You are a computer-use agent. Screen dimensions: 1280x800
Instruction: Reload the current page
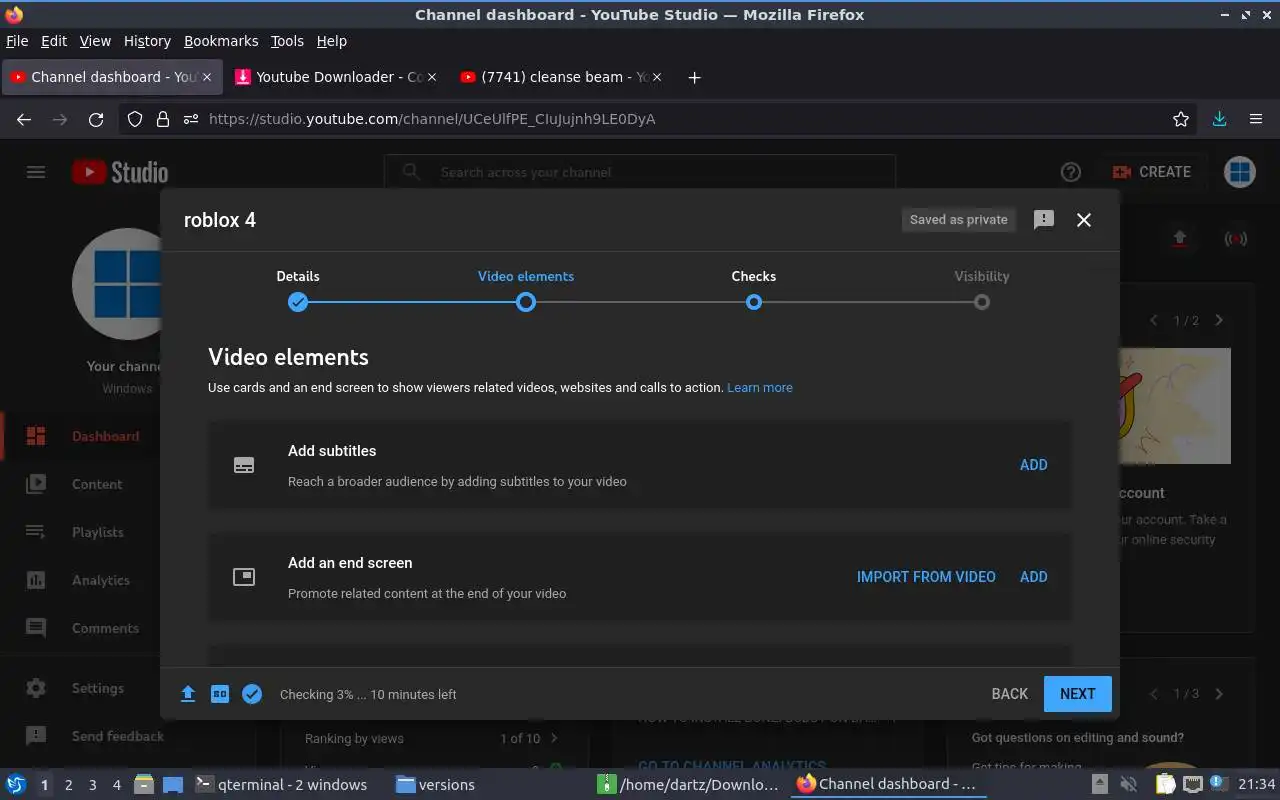96,119
